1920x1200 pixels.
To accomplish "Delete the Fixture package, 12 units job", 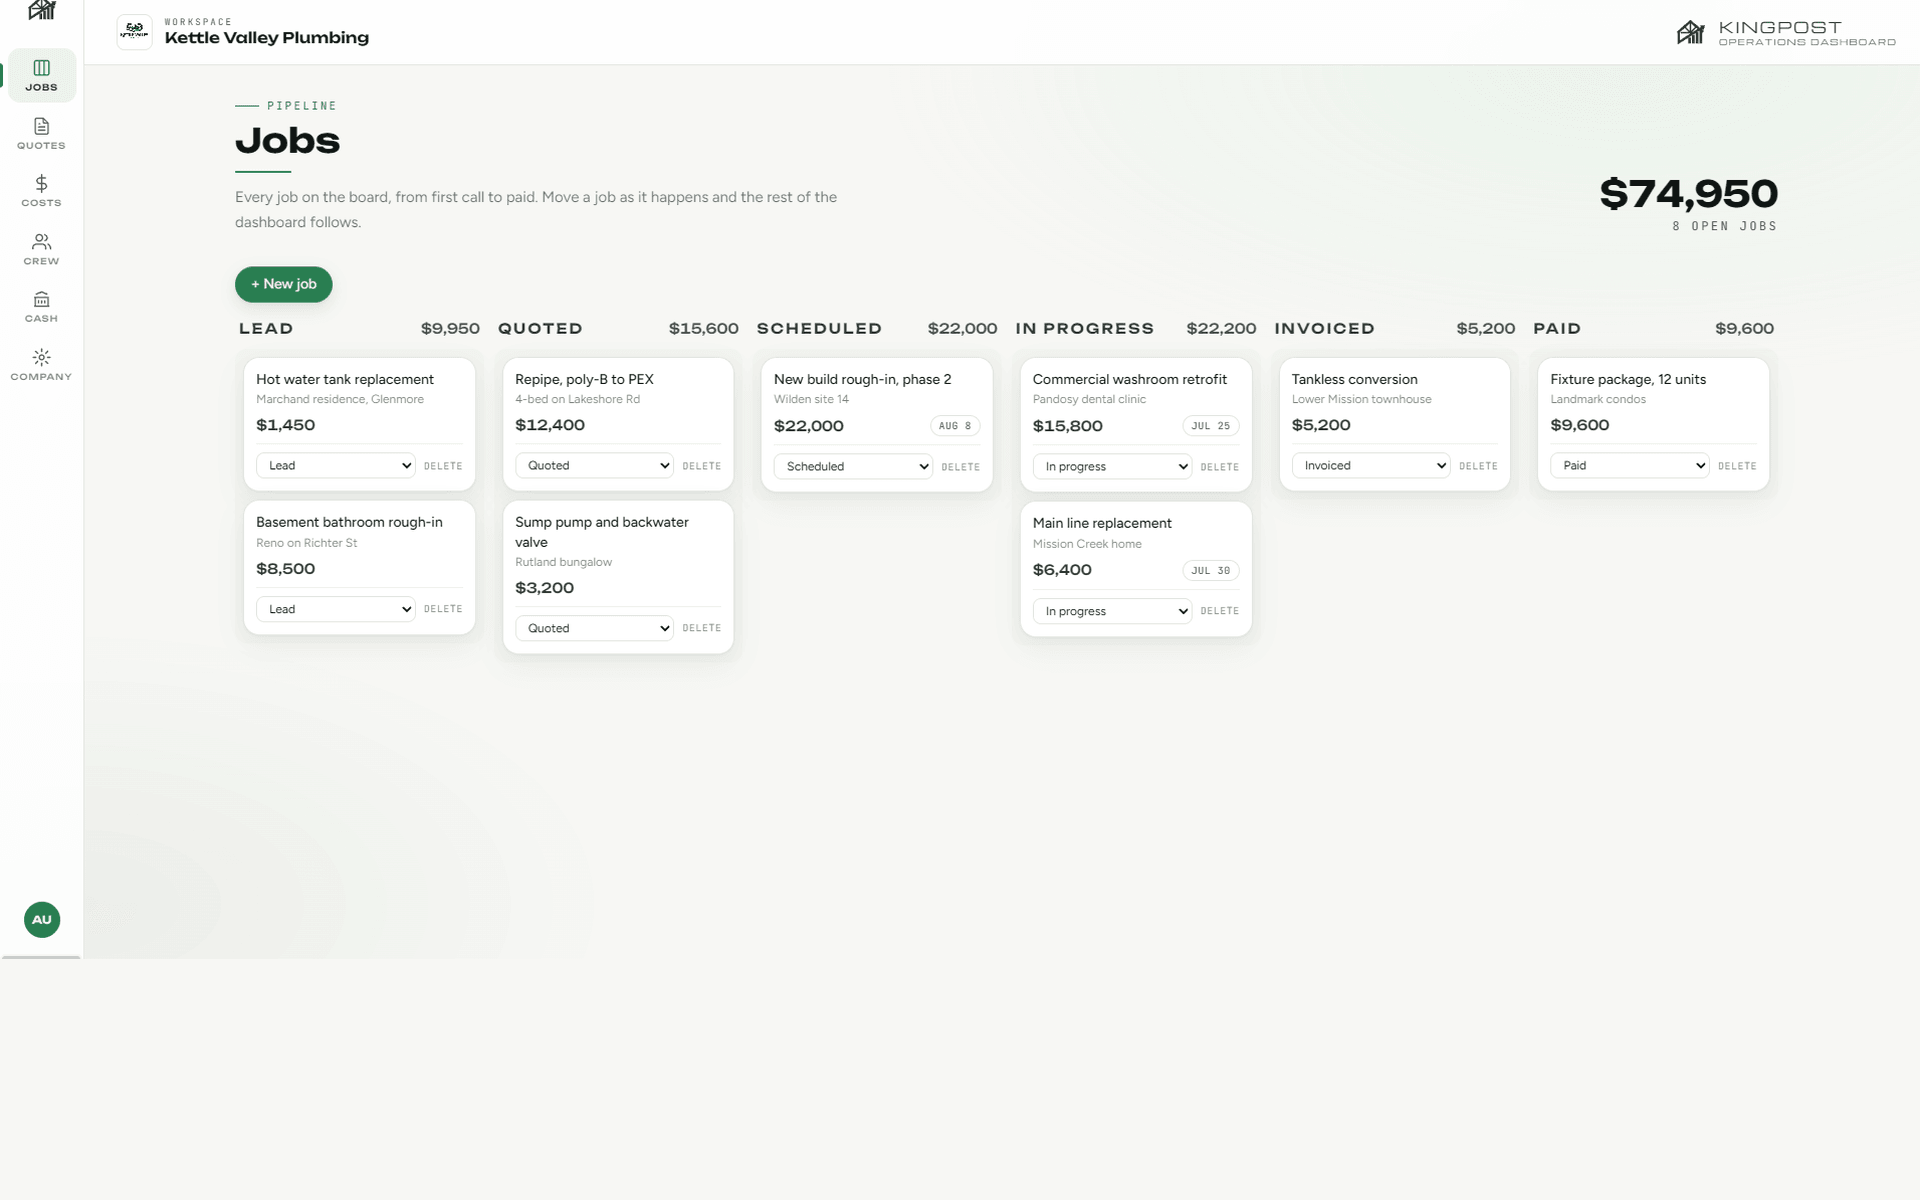I will click(x=1737, y=466).
